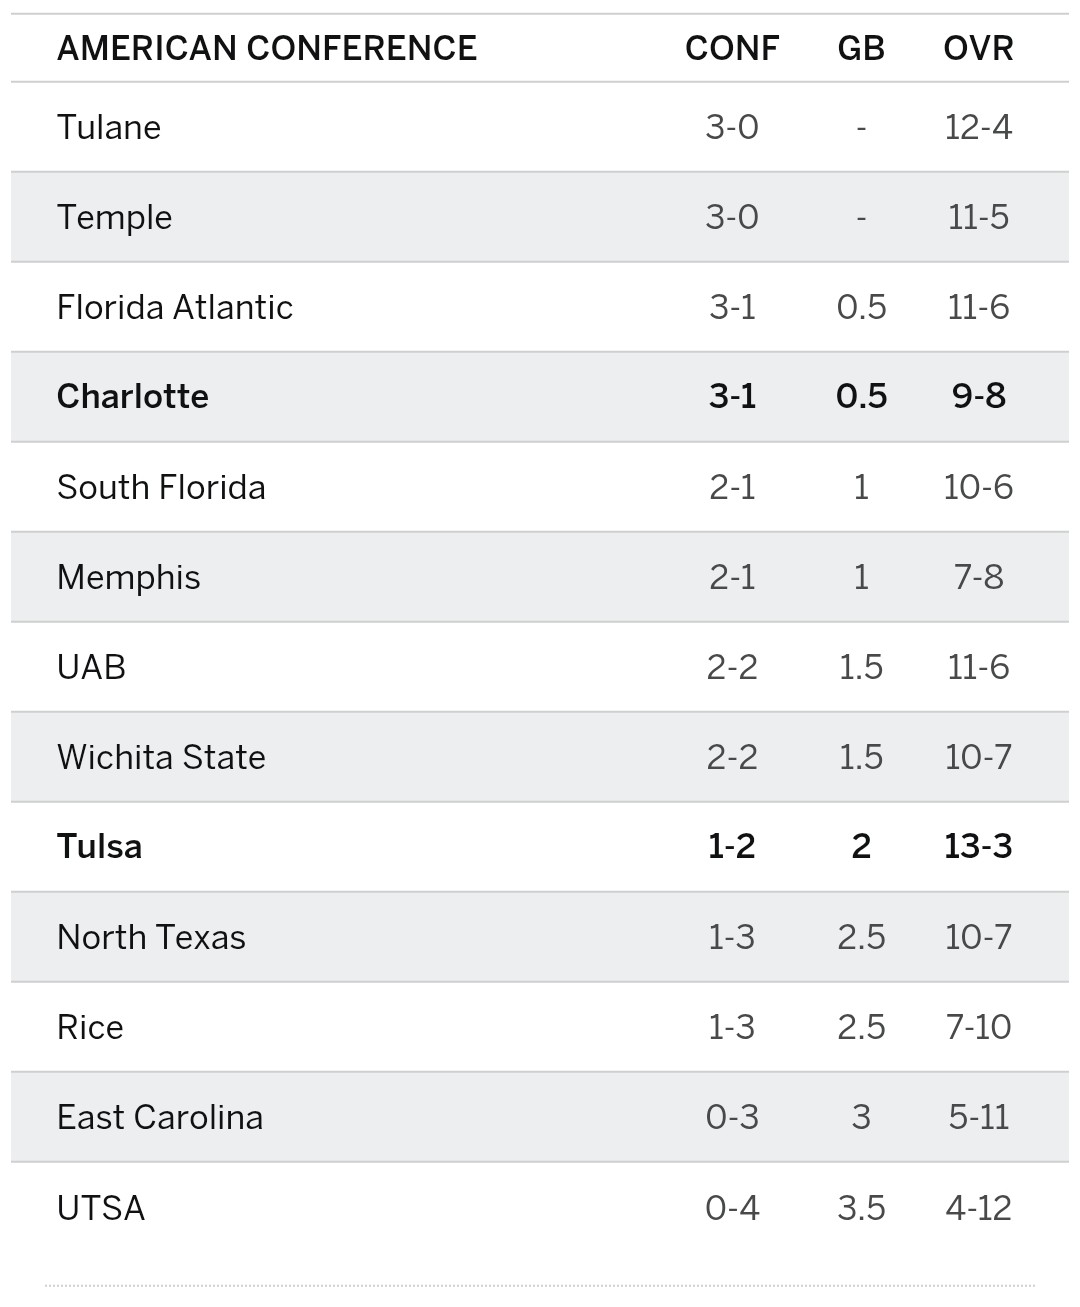This screenshot has width=1080, height=1307.
Task: Select UTSA at the table bottom
Action: [101, 1208]
